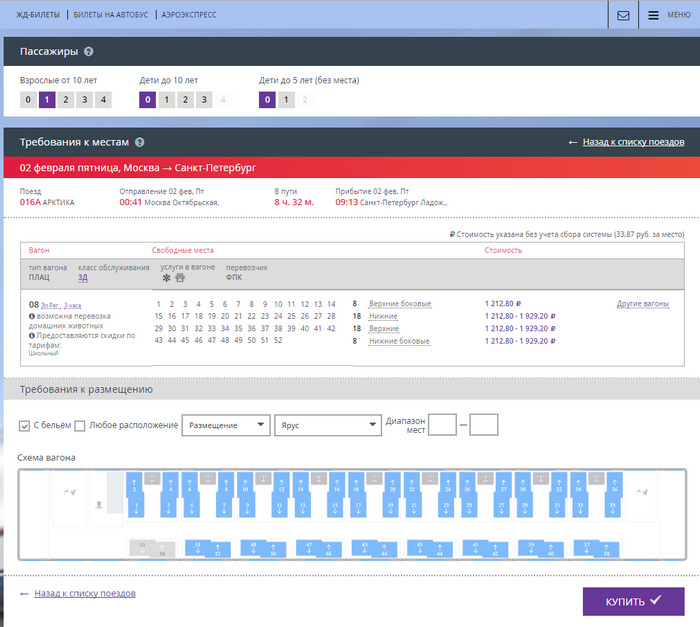700x627 pixels.
Task: Select side seat 41 on wagon scheme
Action: pos(474,548)
